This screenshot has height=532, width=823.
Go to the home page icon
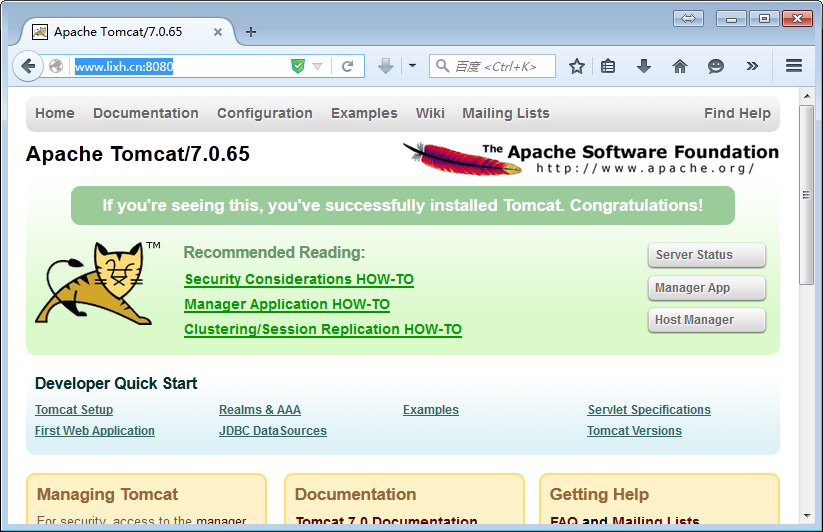(x=680, y=66)
